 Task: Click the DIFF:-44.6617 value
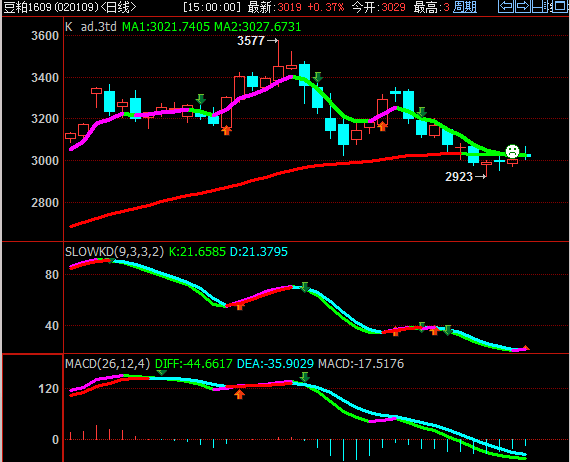(x=194, y=363)
